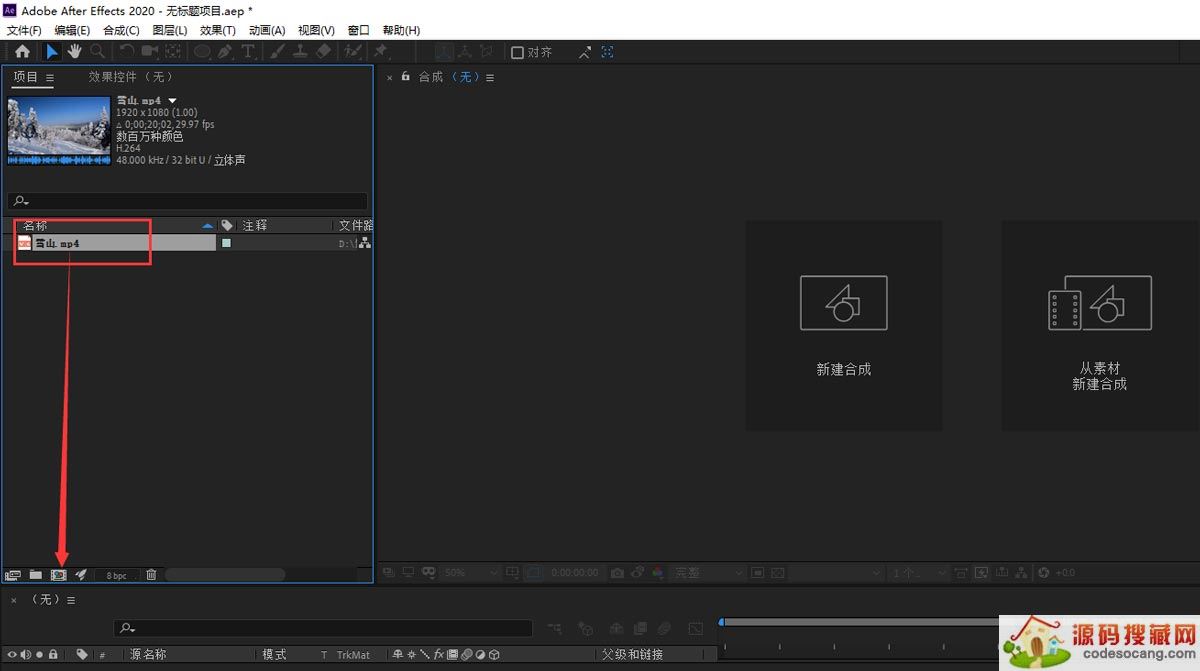Open the 效果(T) menu
Viewport: 1200px width, 671px height.
tap(217, 31)
